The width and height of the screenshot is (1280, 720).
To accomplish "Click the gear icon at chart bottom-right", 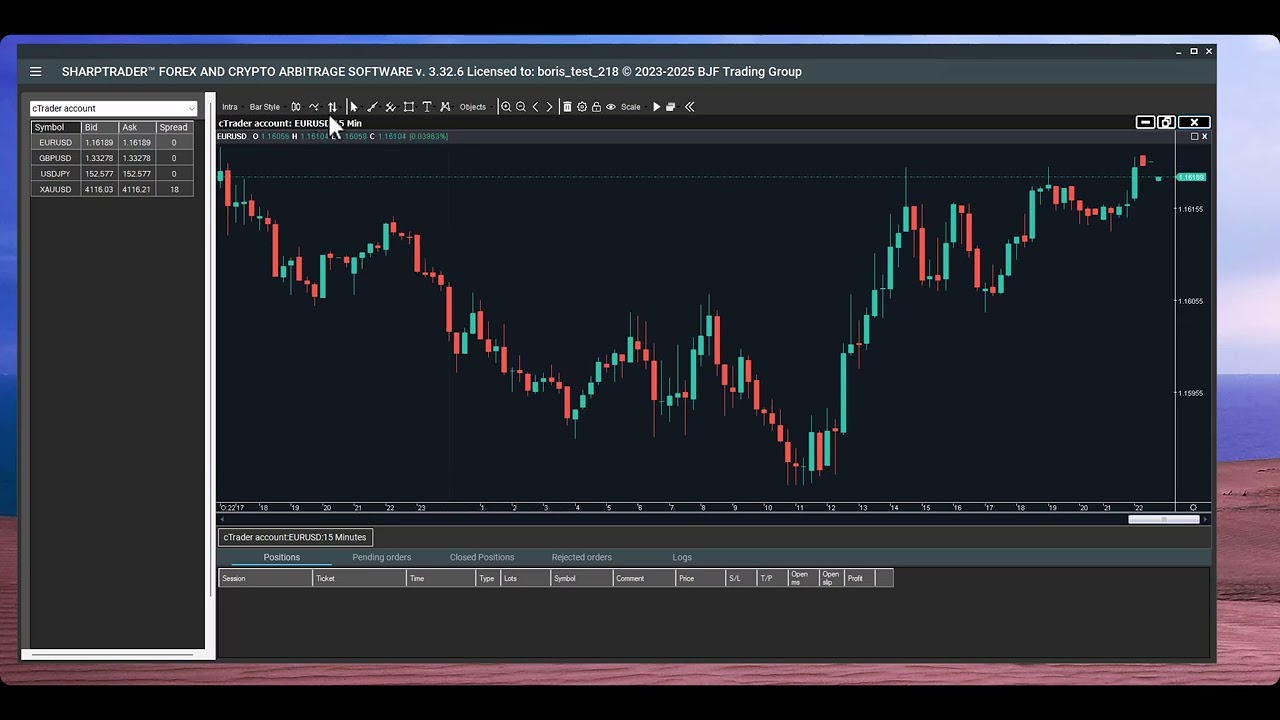I will click(x=1193, y=507).
